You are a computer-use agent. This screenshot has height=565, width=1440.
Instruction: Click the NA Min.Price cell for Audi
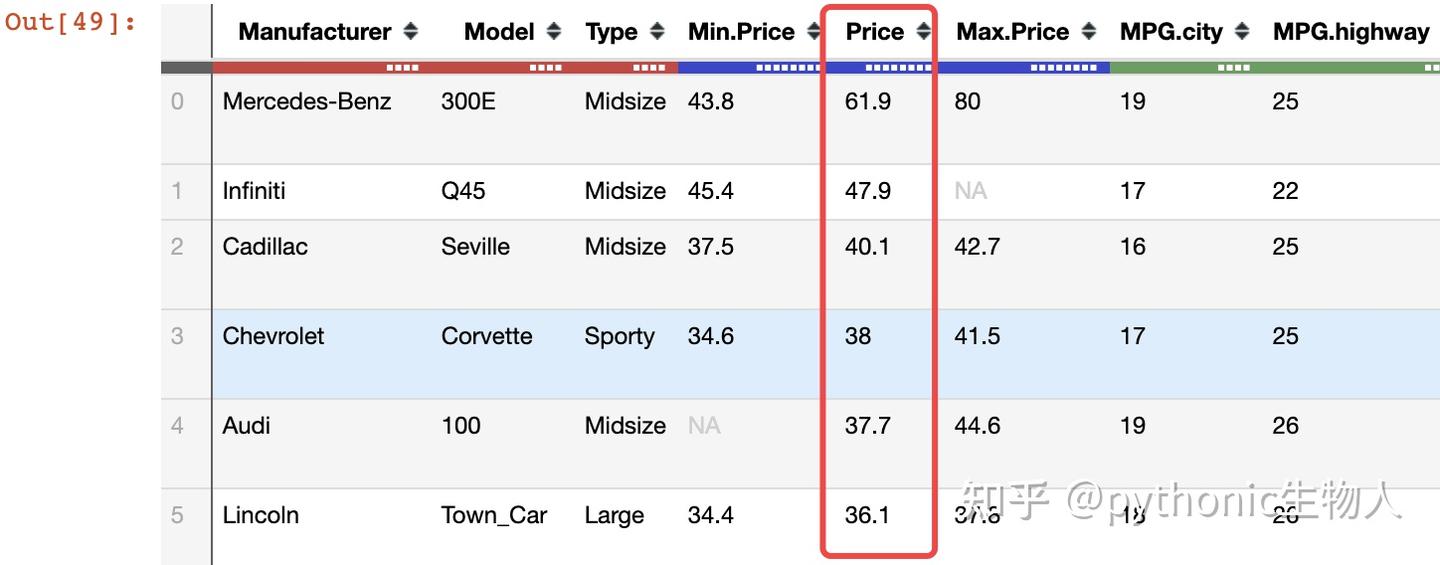point(704,426)
